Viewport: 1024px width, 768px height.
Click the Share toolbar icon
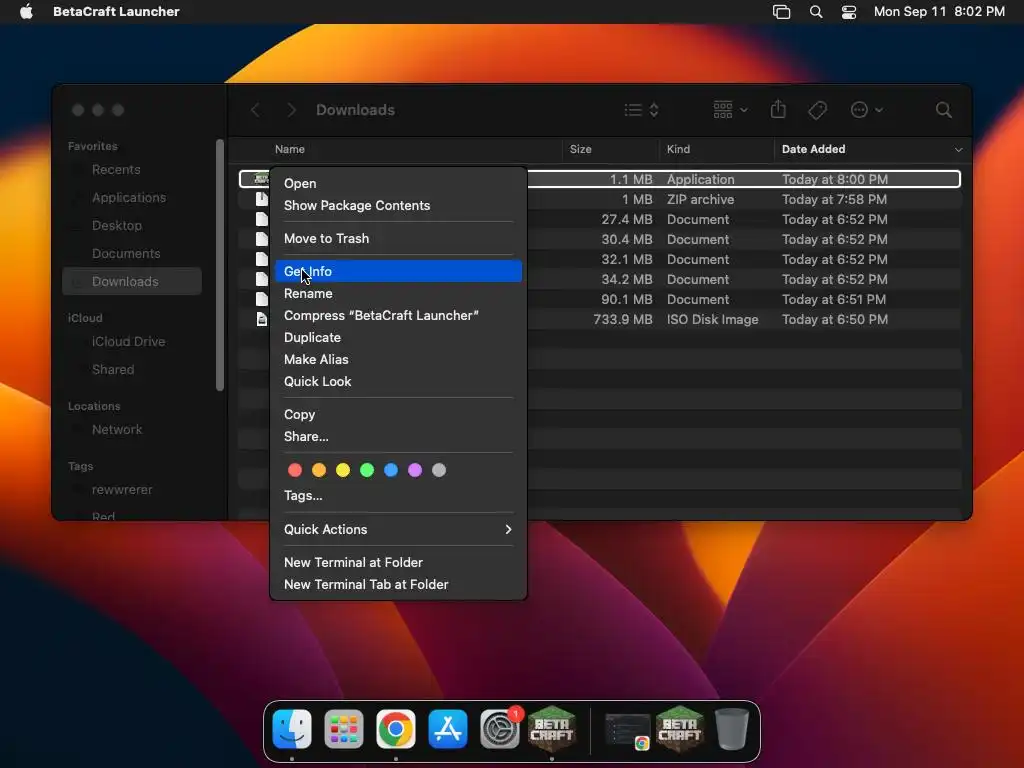coord(778,109)
